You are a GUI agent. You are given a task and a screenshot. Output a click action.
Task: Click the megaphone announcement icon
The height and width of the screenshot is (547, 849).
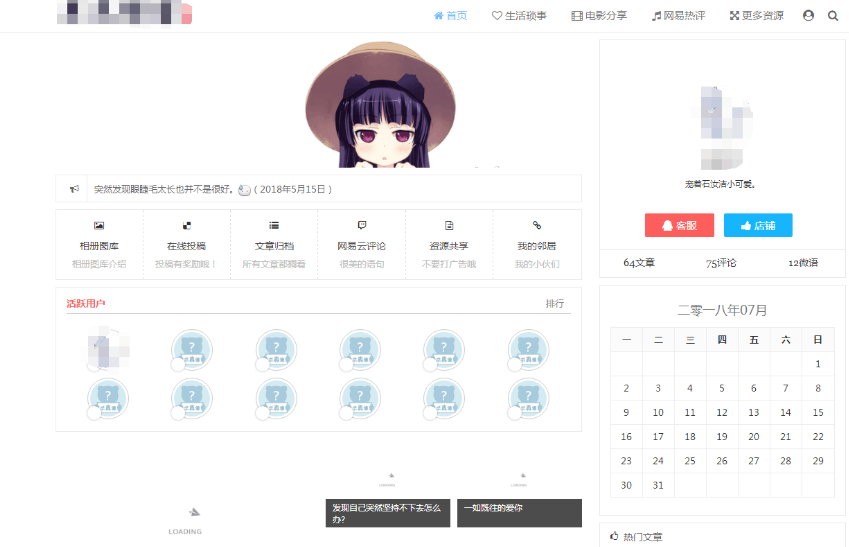click(74, 189)
